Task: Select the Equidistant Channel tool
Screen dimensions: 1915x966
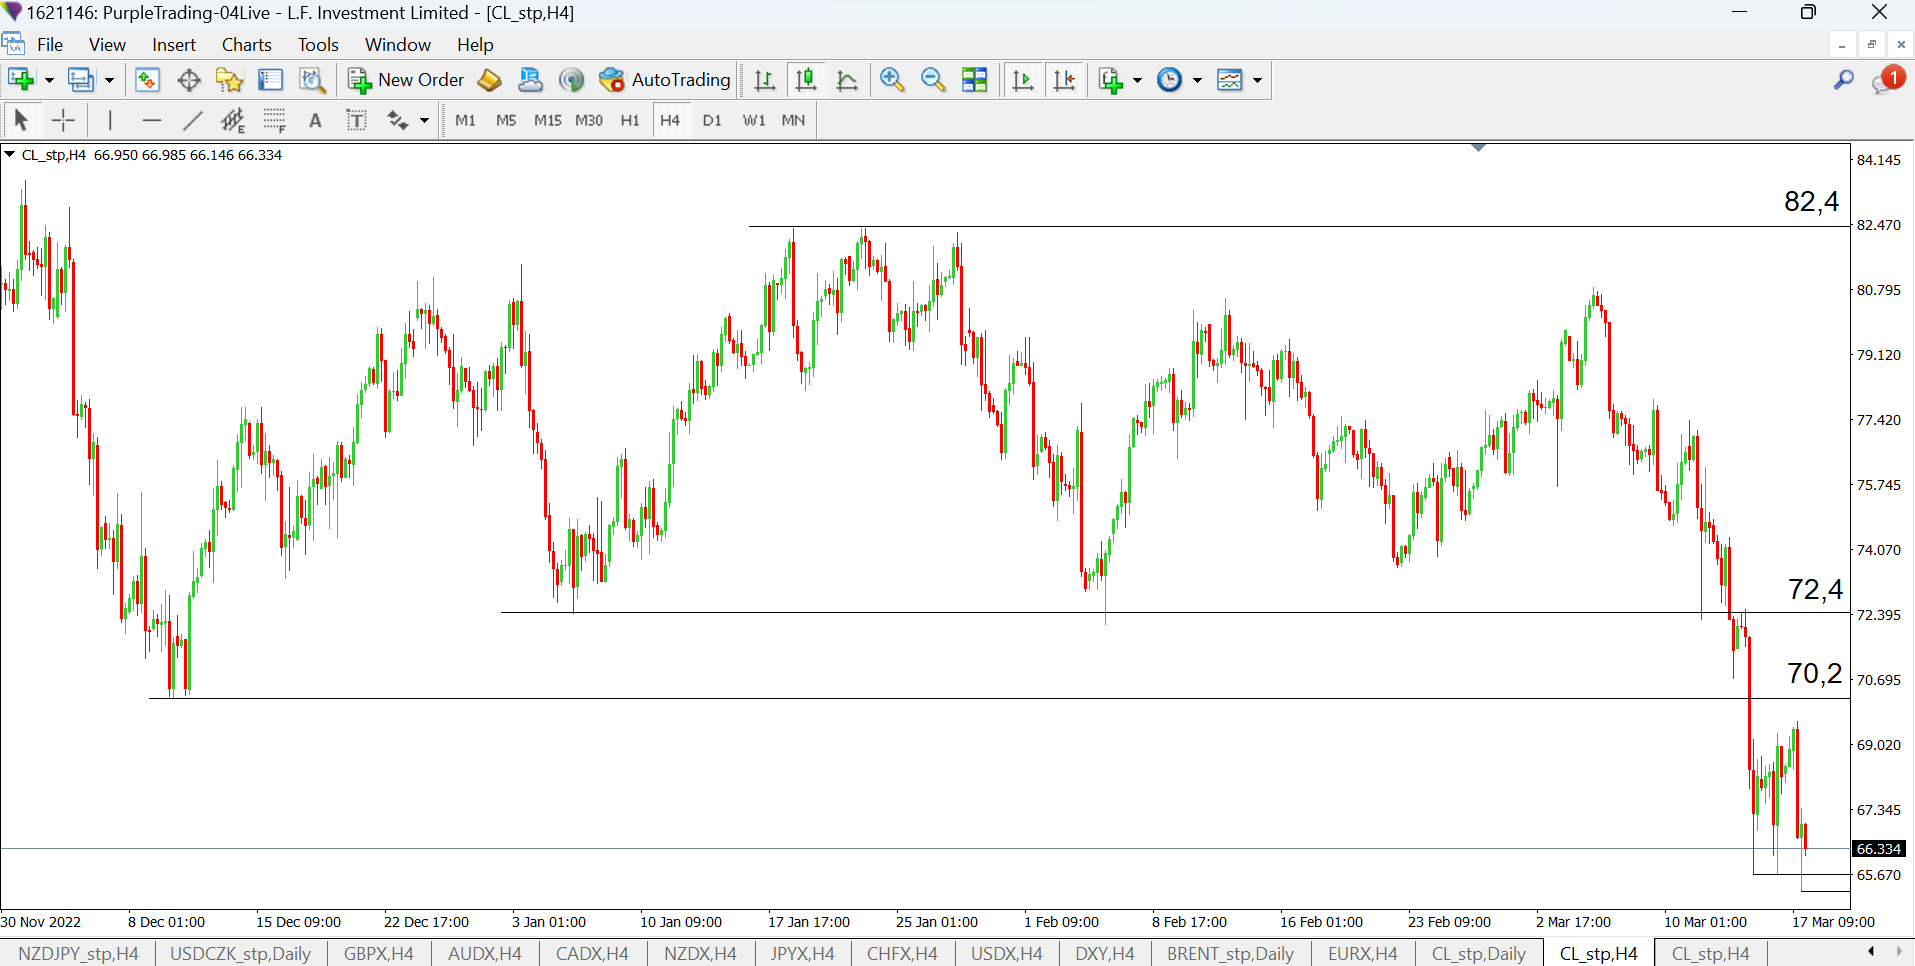Action: click(233, 121)
